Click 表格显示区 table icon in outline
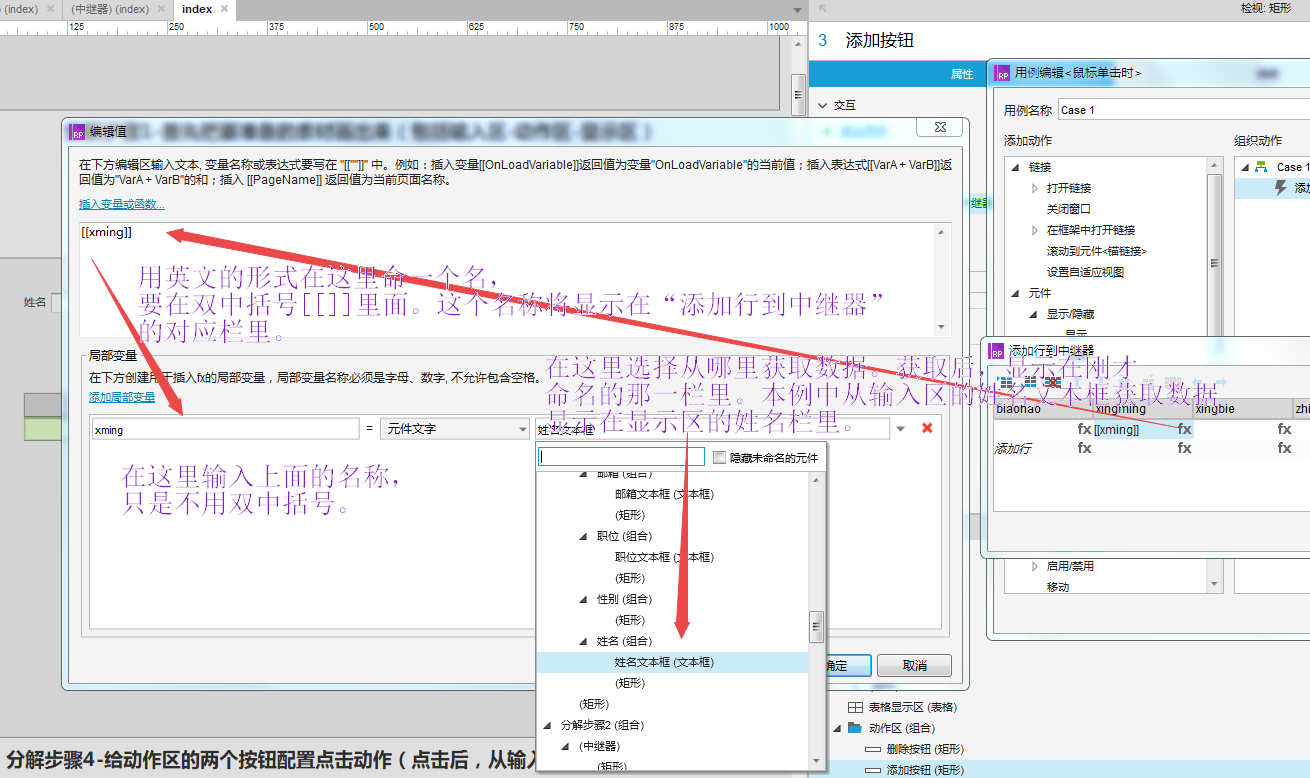Image resolution: width=1310 pixels, height=778 pixels. tap(855, 707)
